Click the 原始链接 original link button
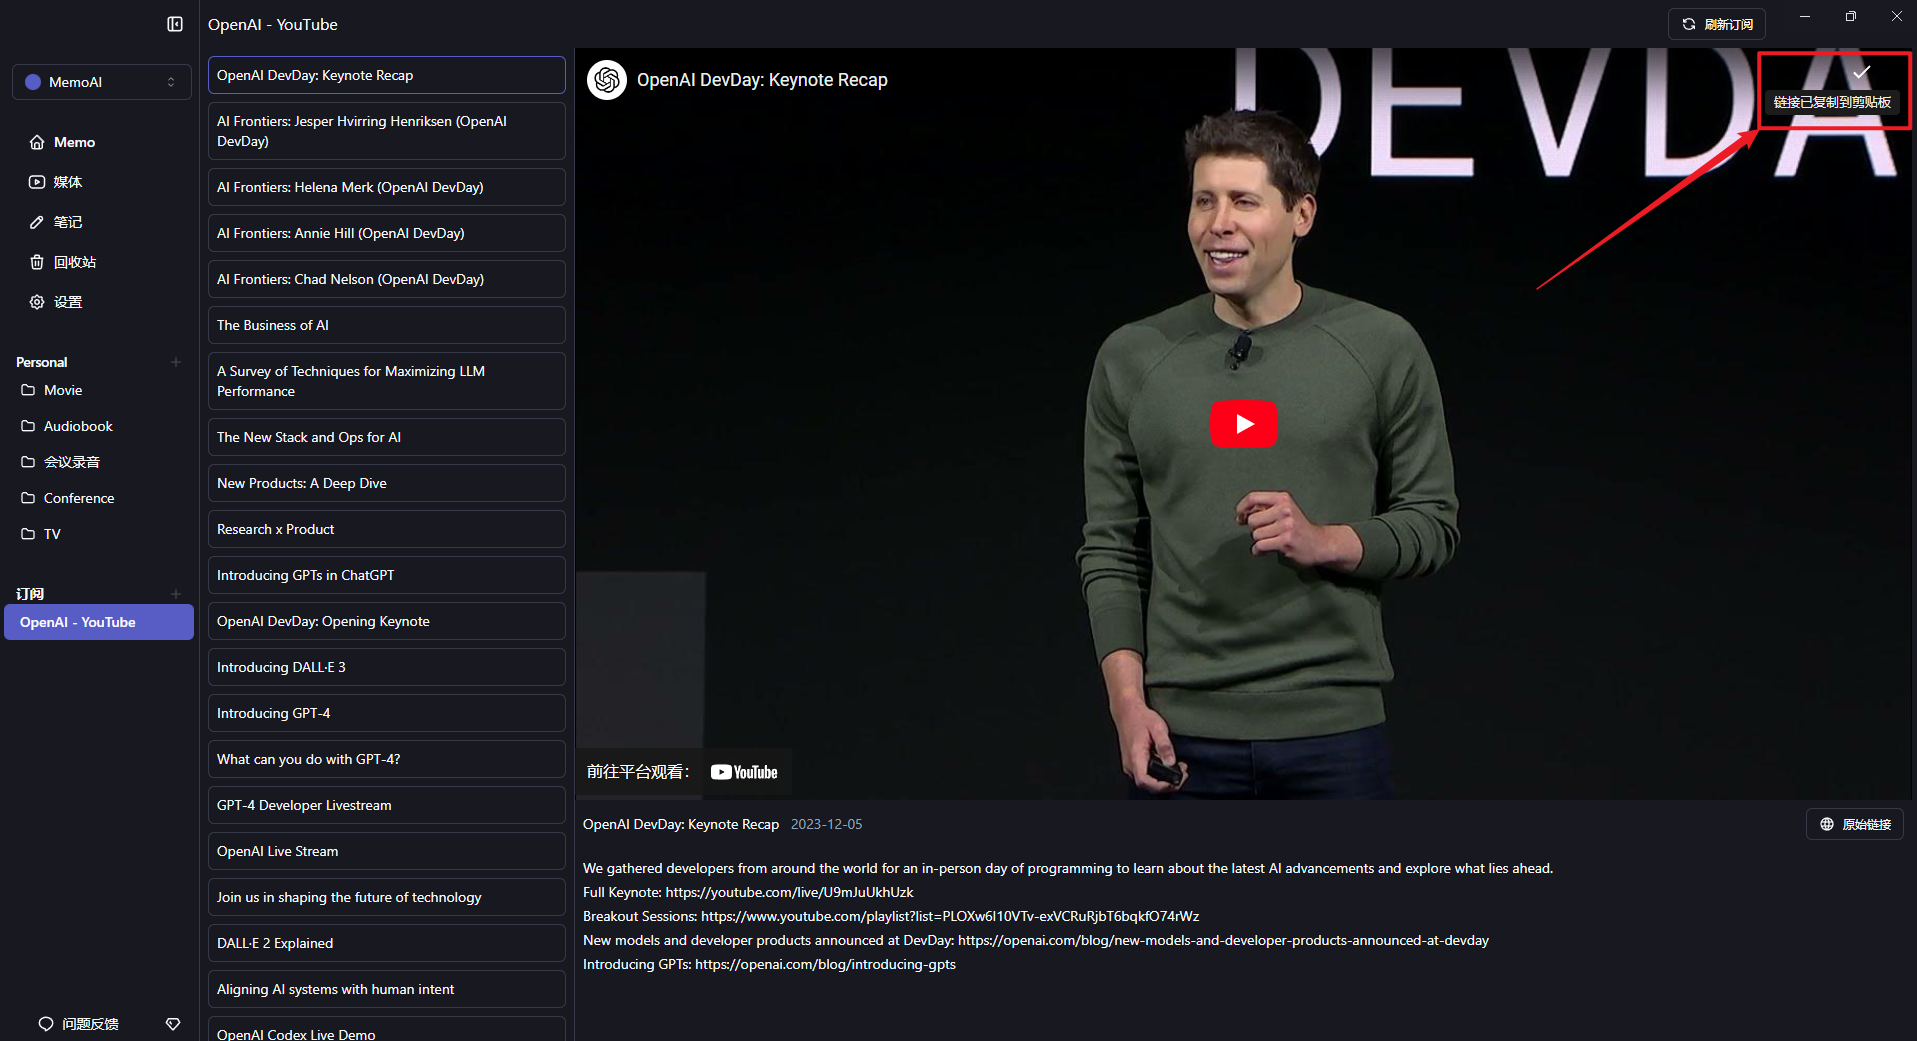The width and height of the screenshot is (1917, 1041). pyautogui.click(x=1854, y=824)
